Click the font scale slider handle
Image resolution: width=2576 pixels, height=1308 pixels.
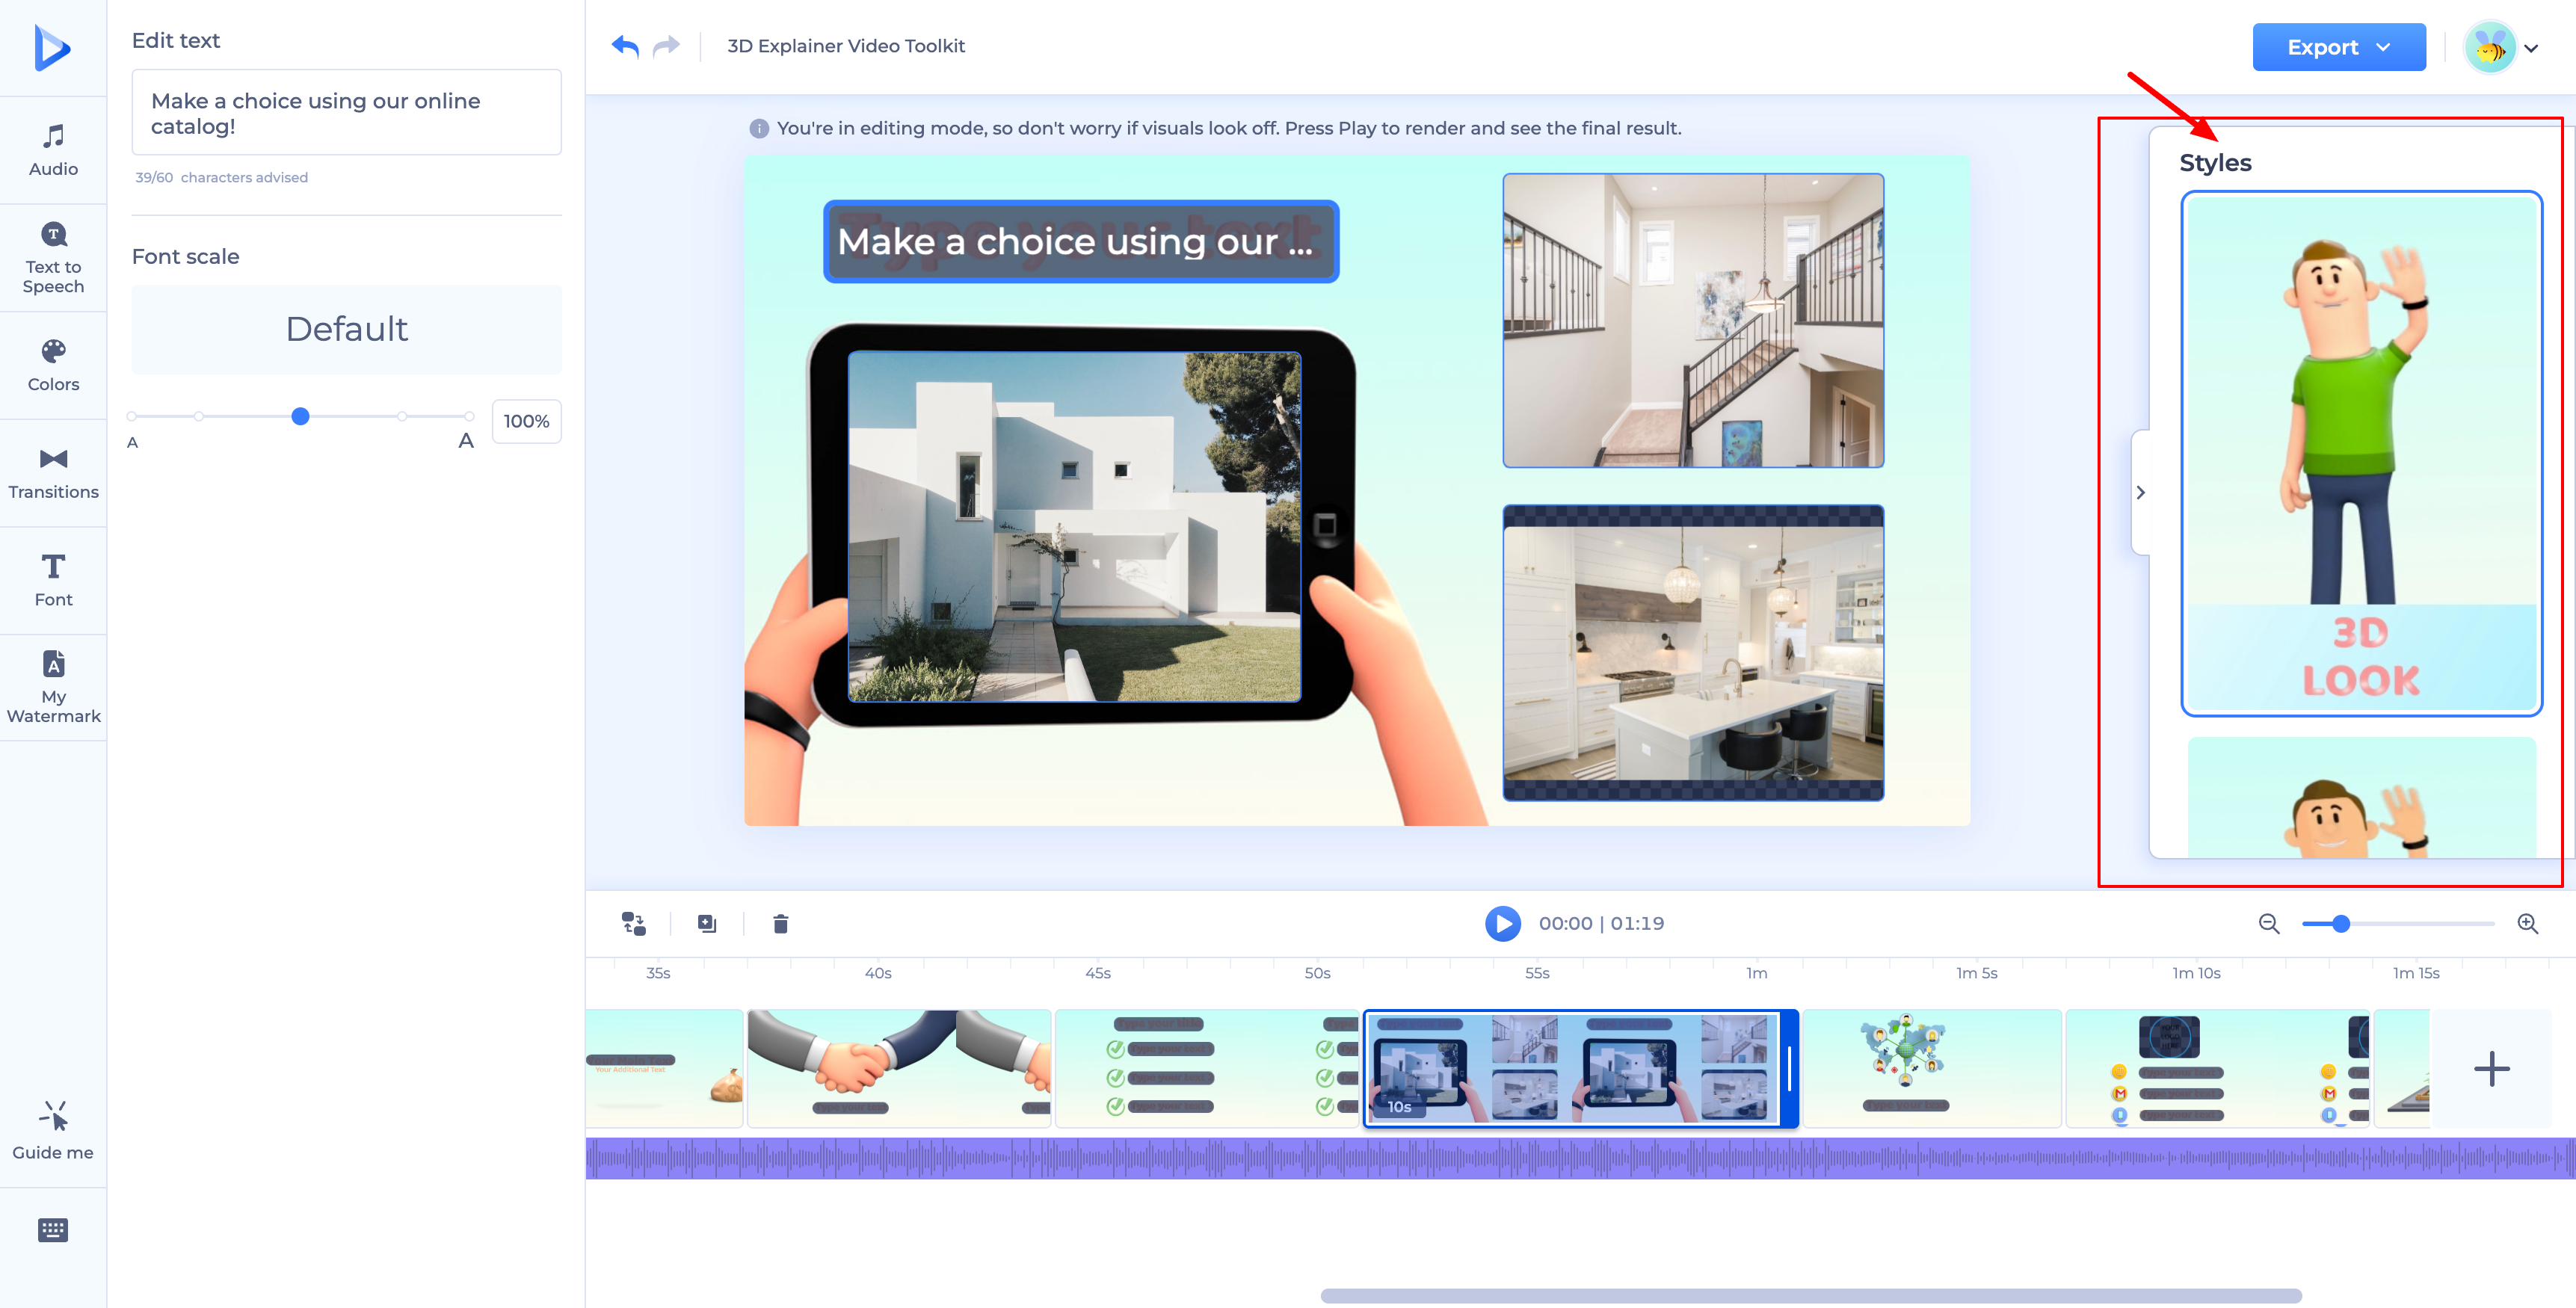click(x=300, y=416)
